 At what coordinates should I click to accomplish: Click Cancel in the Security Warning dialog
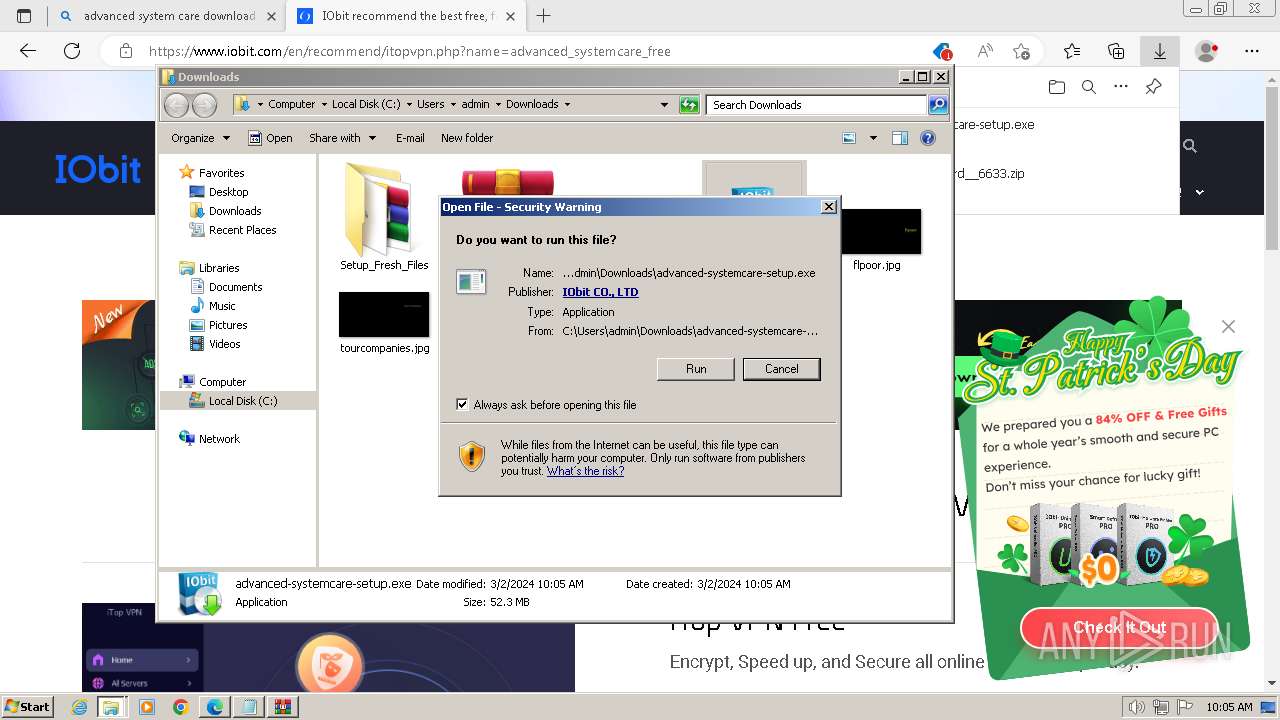coord(781,369)
